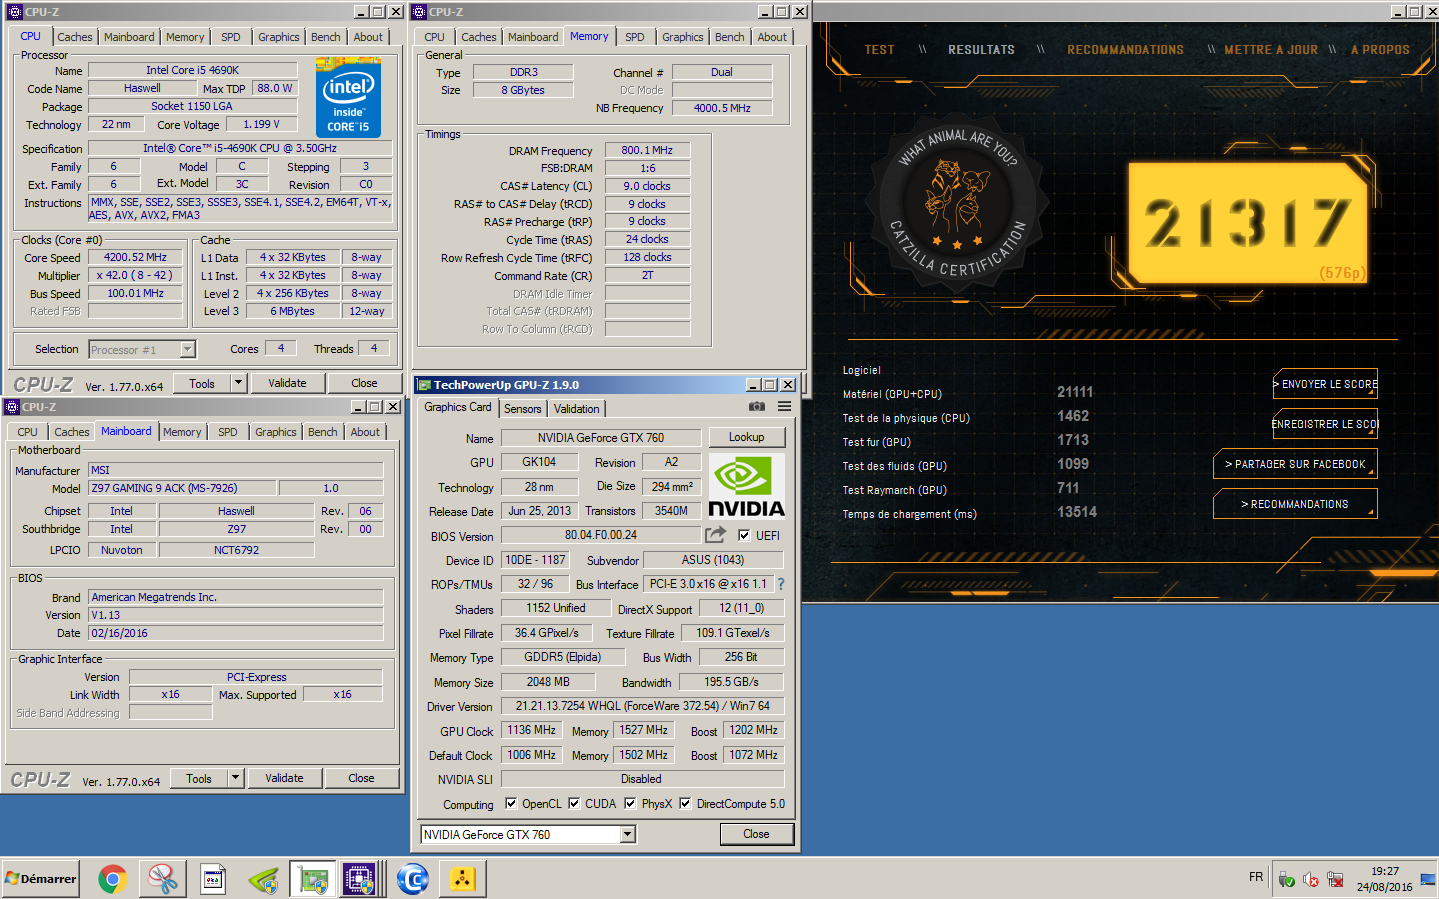1439x899 pixels.
Task: Click the disconnected network tray icon
Action: tap(1335, 880)
